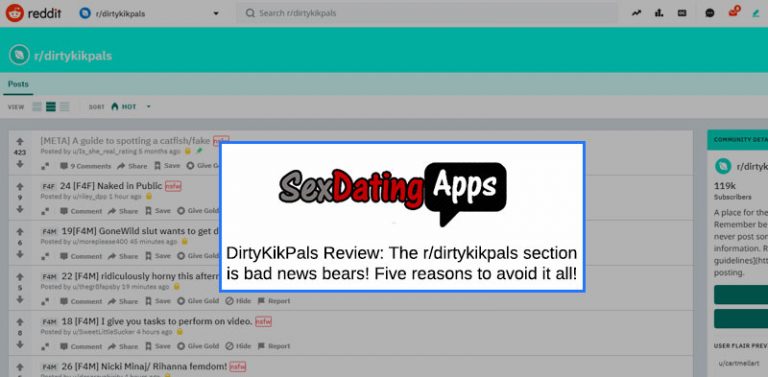Open the red notifications icon in header
Image resolution: width=768 pixels, height=377 pixels.
pos(734,11)
